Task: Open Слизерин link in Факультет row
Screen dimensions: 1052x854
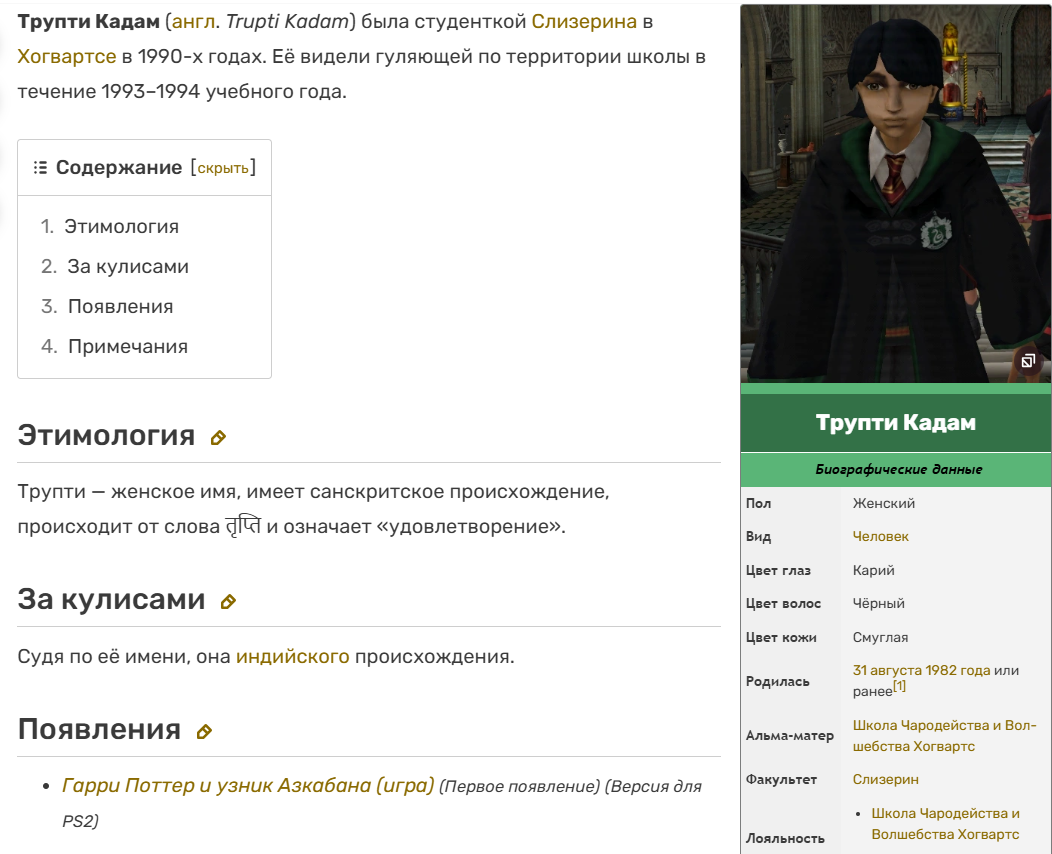Action: (x=885, y=779)
